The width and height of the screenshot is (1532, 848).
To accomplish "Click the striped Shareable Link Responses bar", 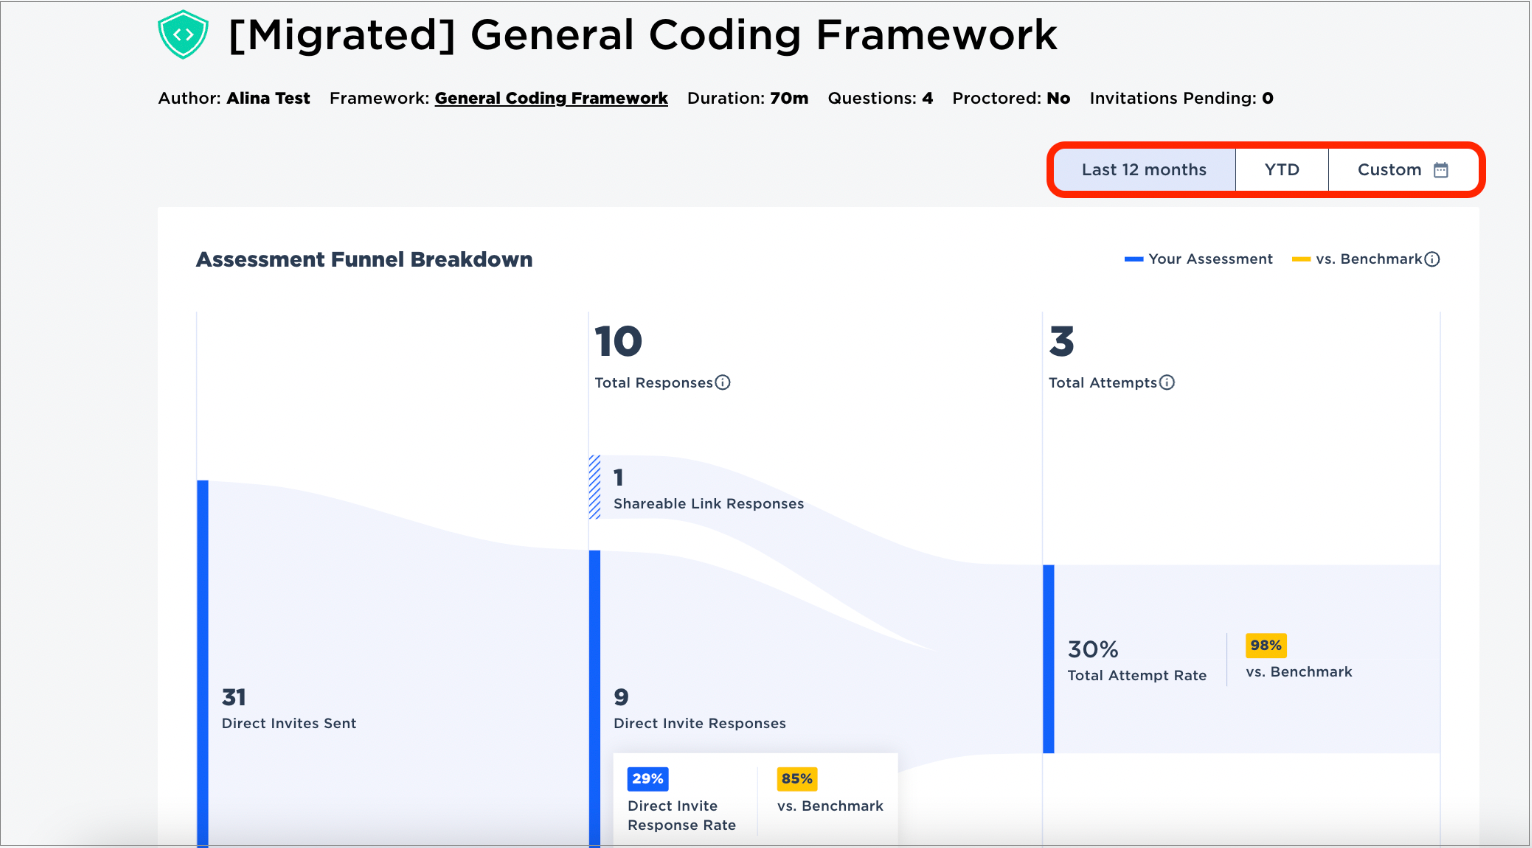I will pyautogui.click(x=594, y=487).
